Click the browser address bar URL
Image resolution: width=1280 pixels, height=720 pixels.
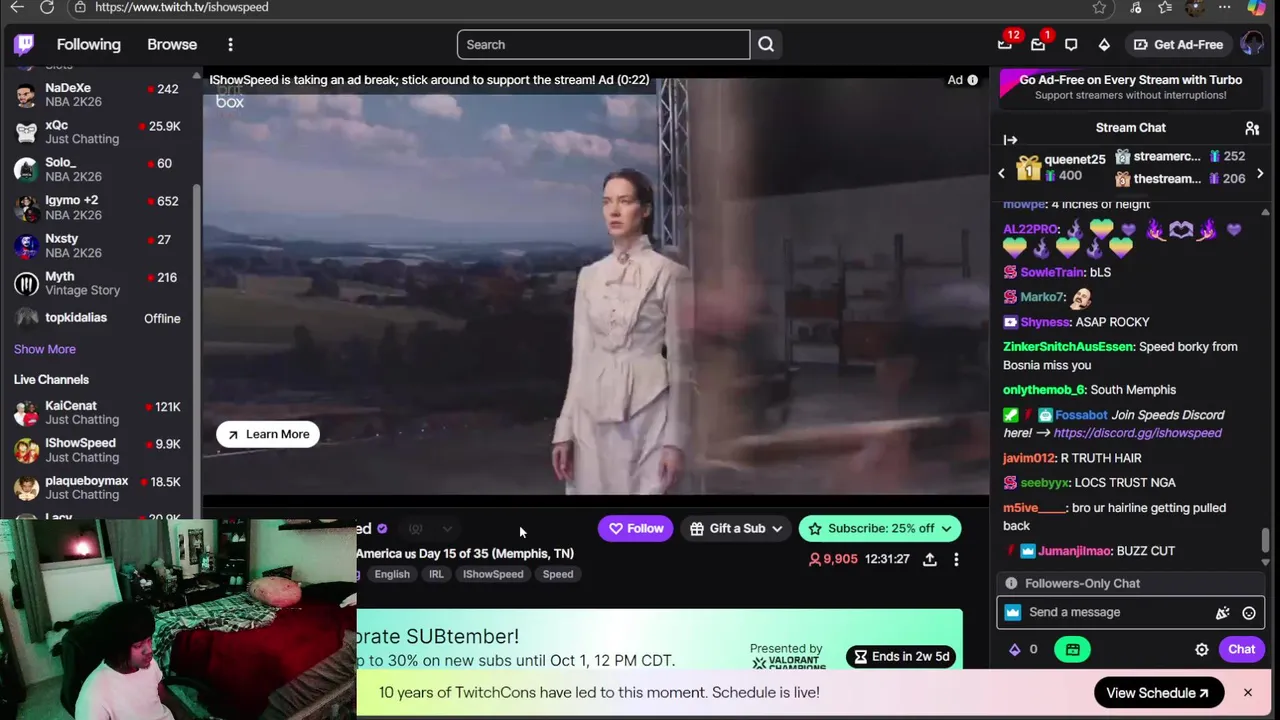182,7
